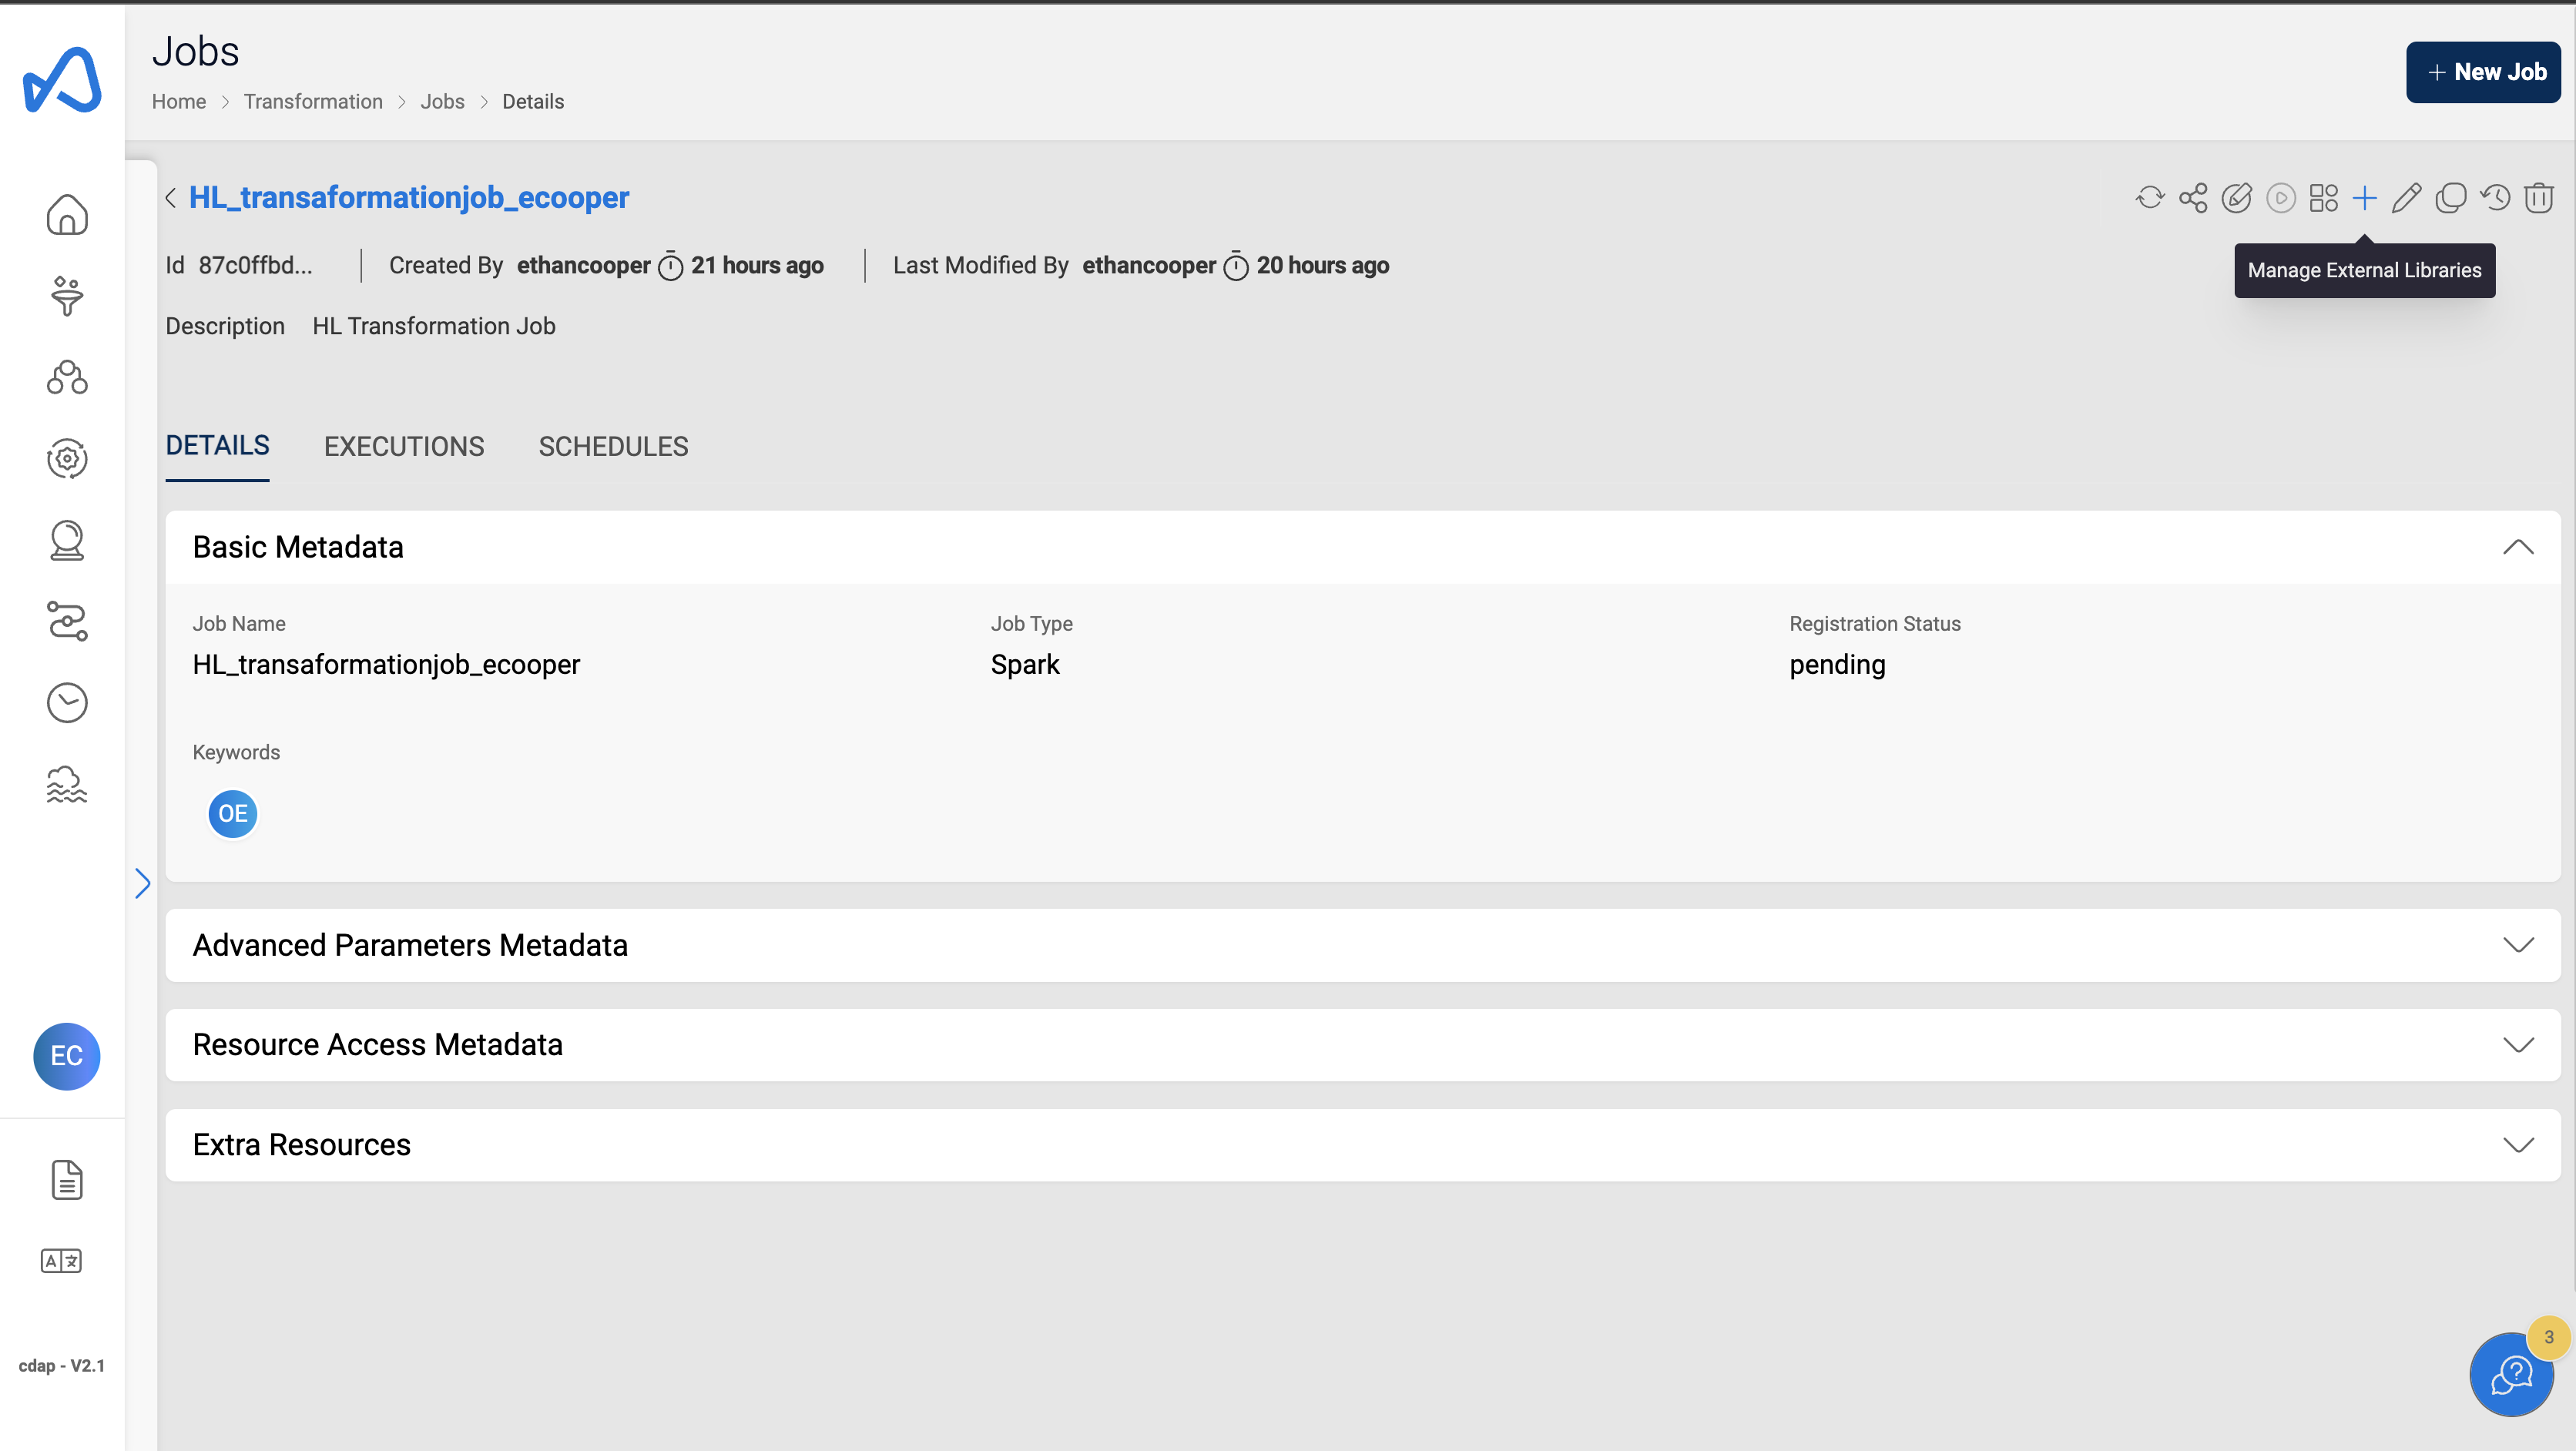This screenshot has width=2576, height=1451.
Task: Edit the job with the plain pencil icon
Action: (x=2407, y=198)
